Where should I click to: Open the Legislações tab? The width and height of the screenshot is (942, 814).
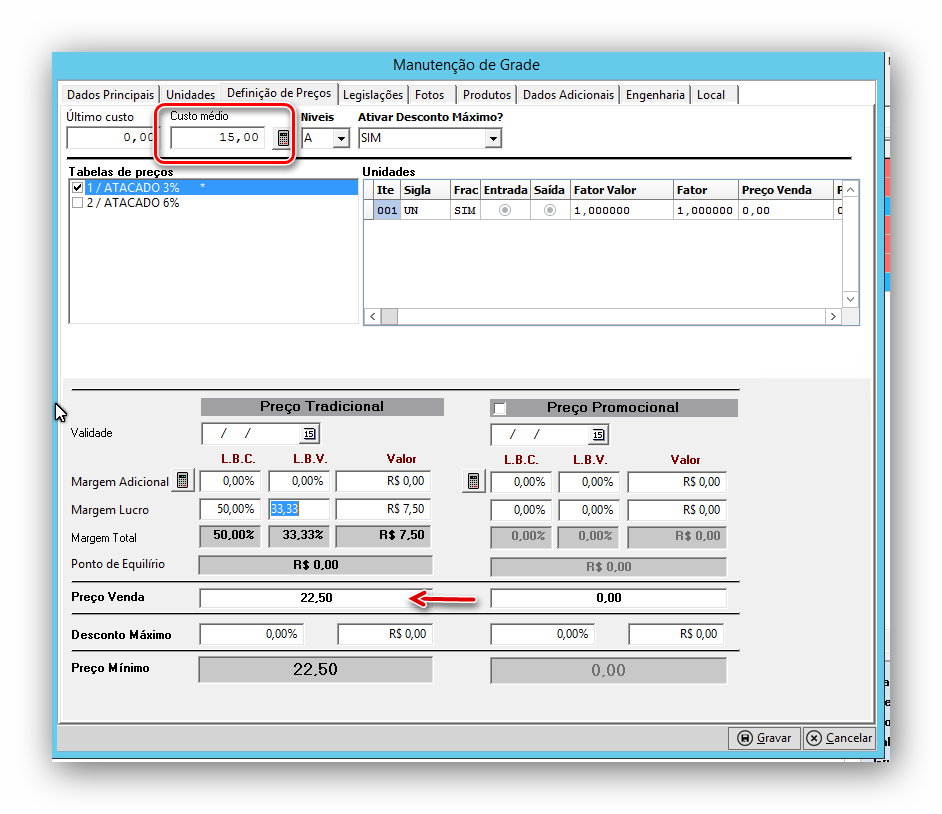[373, 95]
